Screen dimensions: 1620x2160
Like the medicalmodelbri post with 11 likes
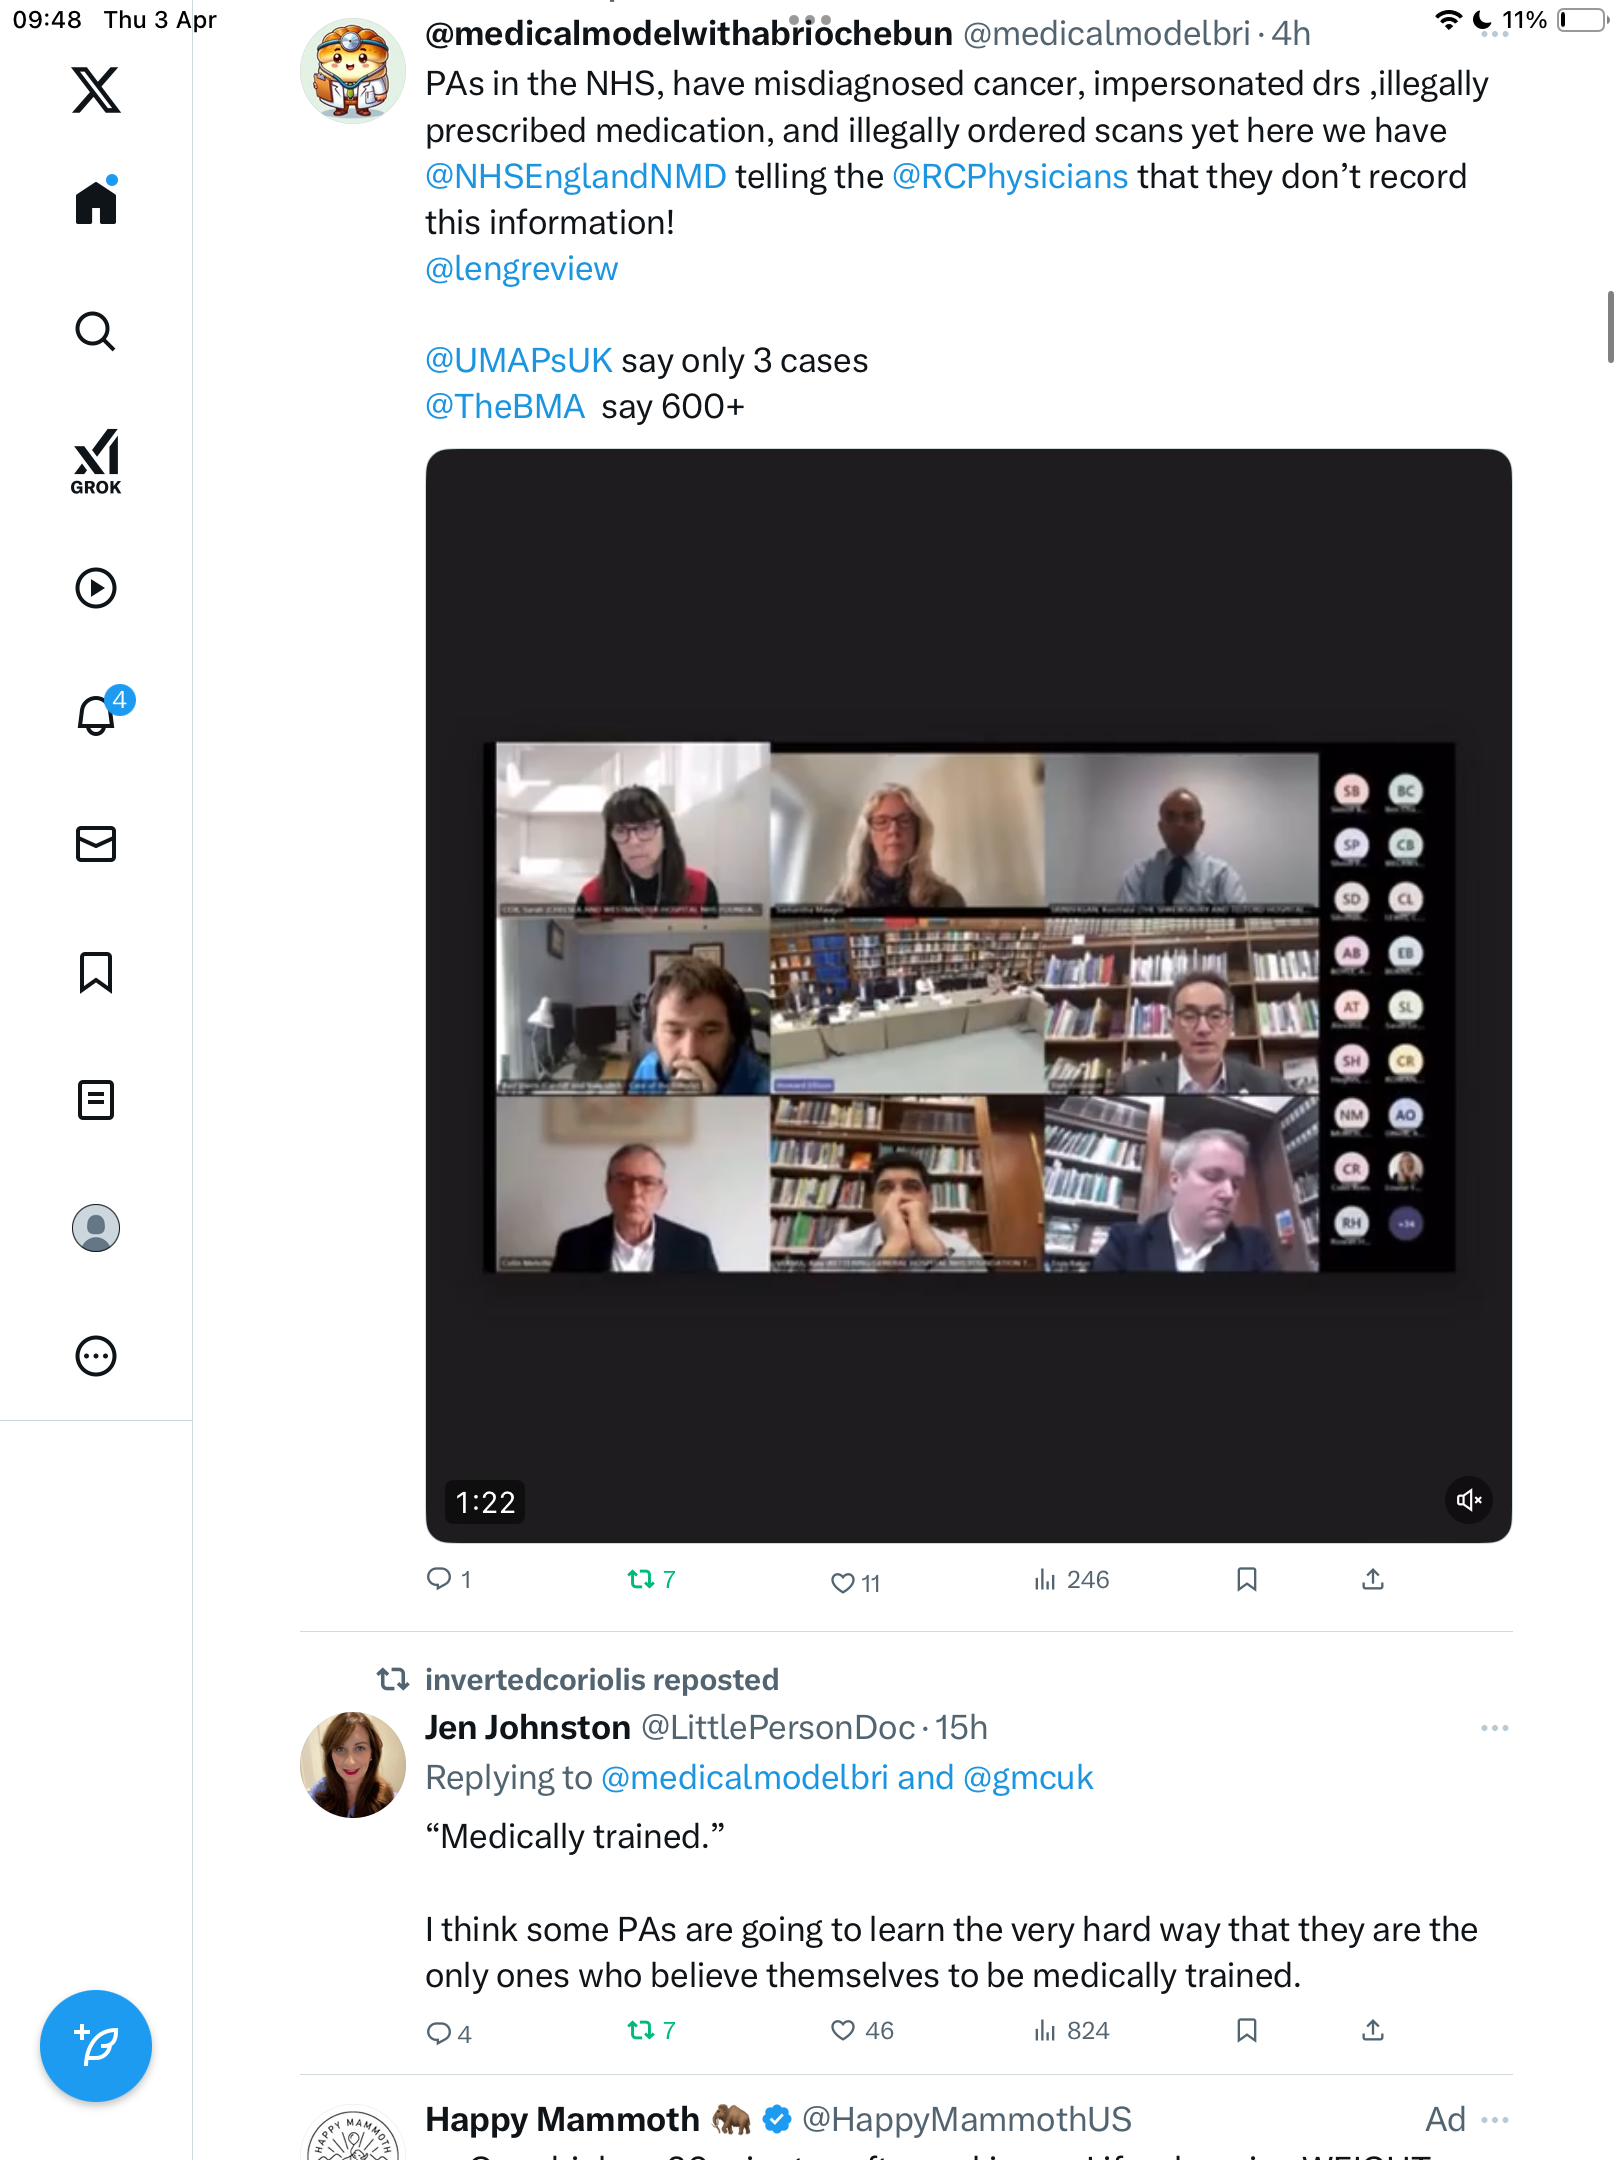click(855, 1582)
